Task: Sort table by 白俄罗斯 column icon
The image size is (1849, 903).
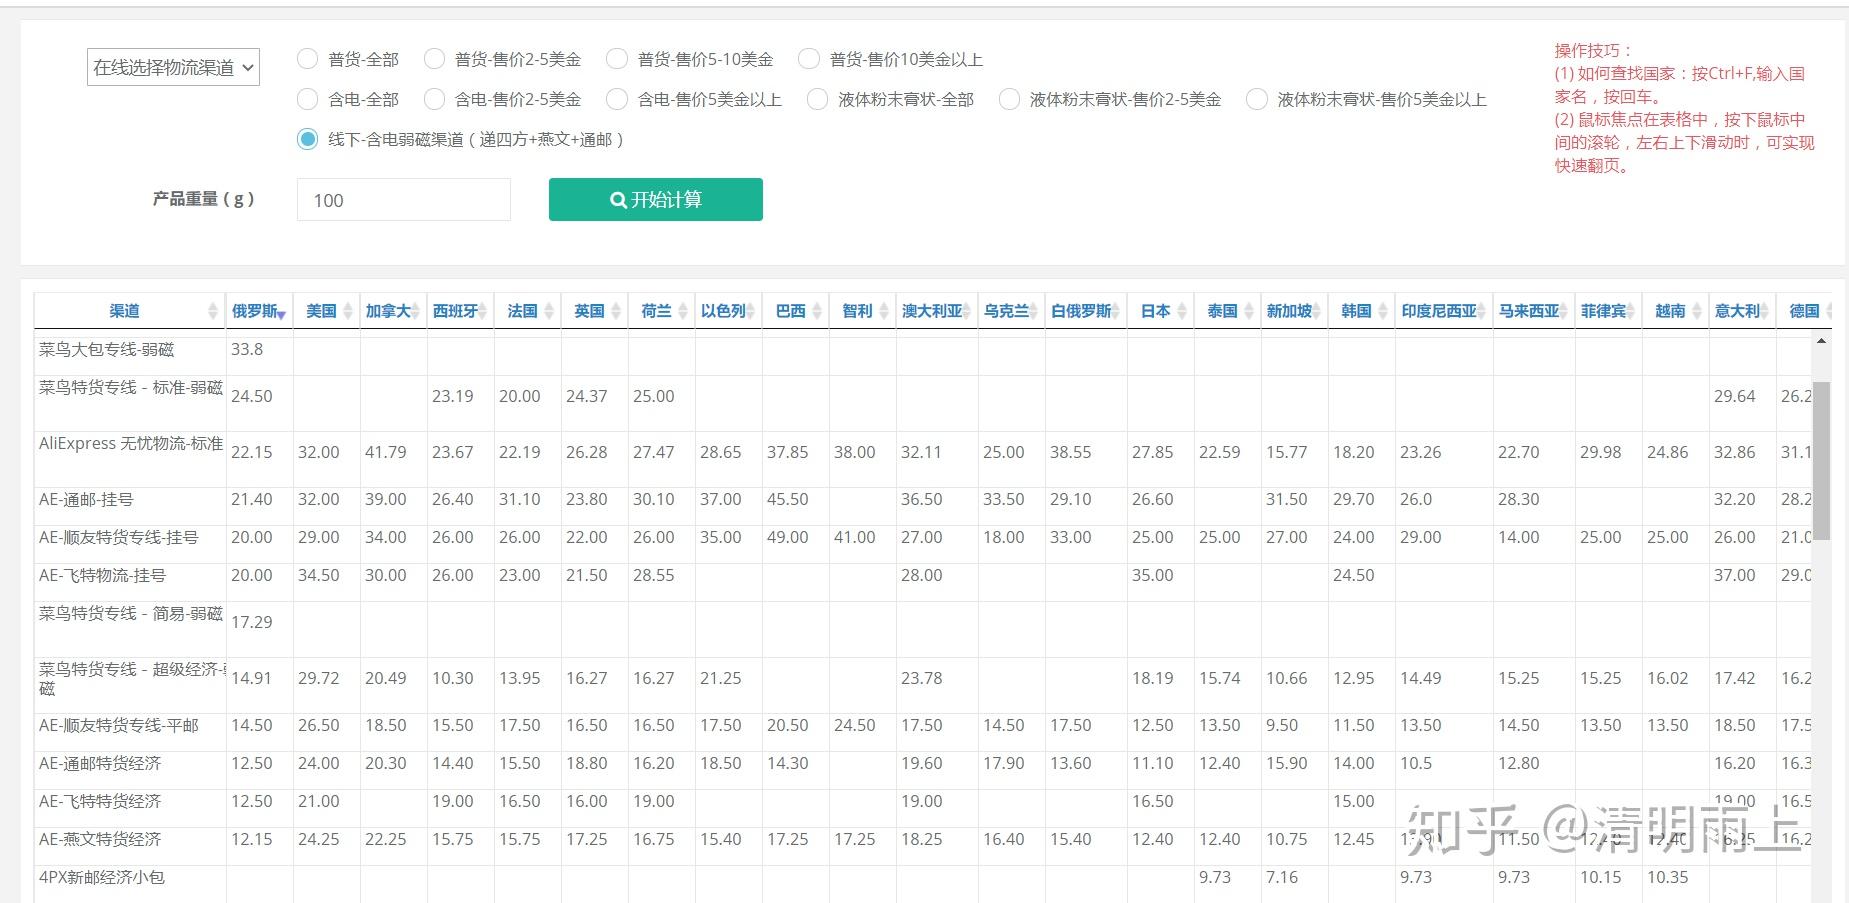Action: 1116,311
